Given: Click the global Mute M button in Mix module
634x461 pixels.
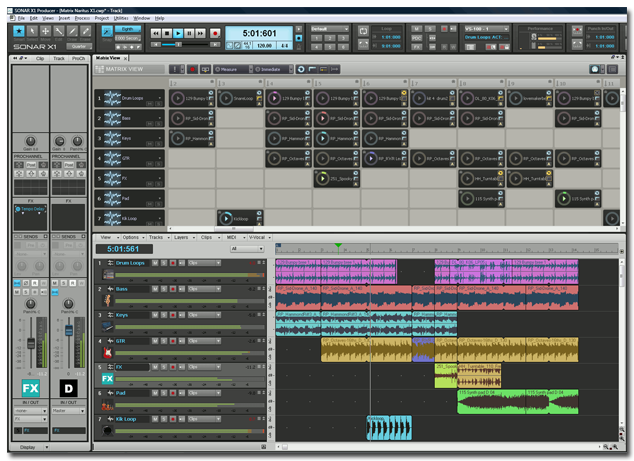Looking at the screenshot, I should (x=416, y=29).
